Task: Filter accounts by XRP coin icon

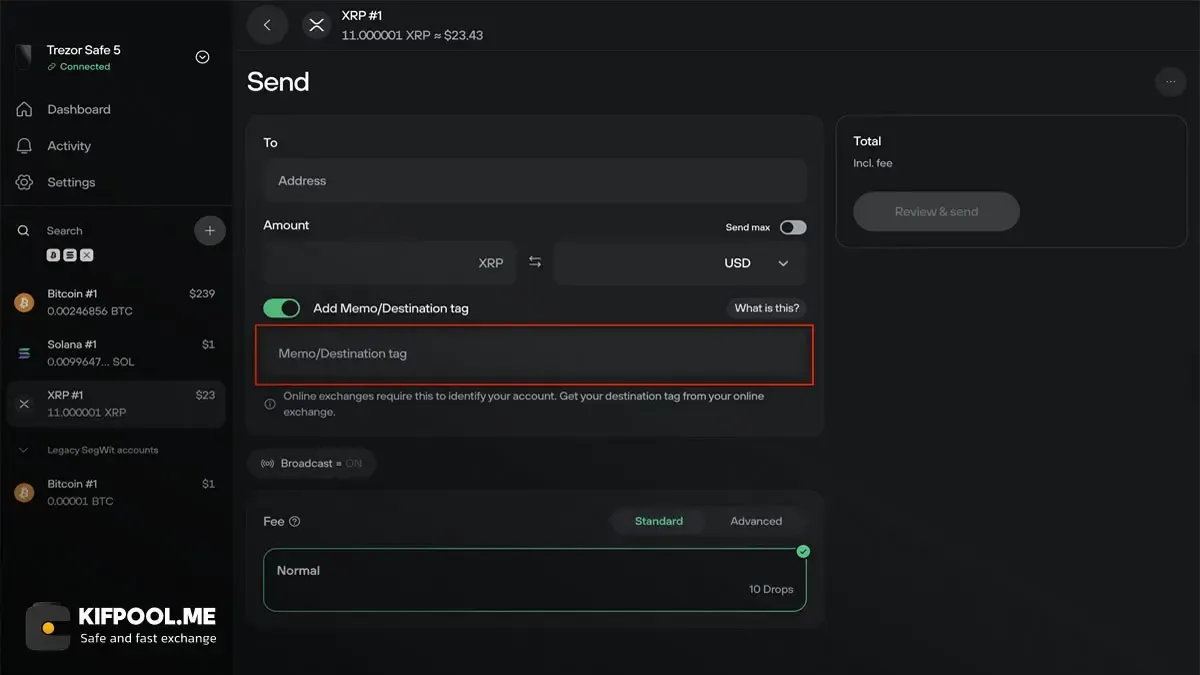Action: click(86, 255)
